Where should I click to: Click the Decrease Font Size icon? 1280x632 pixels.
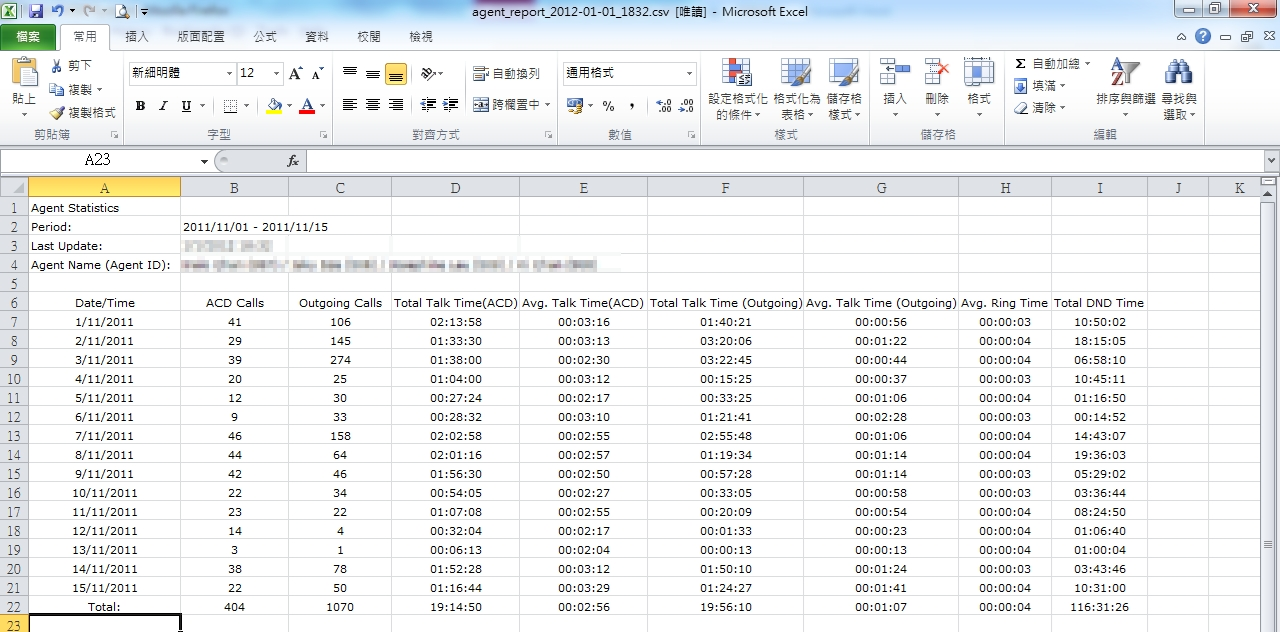click(317, 73)
